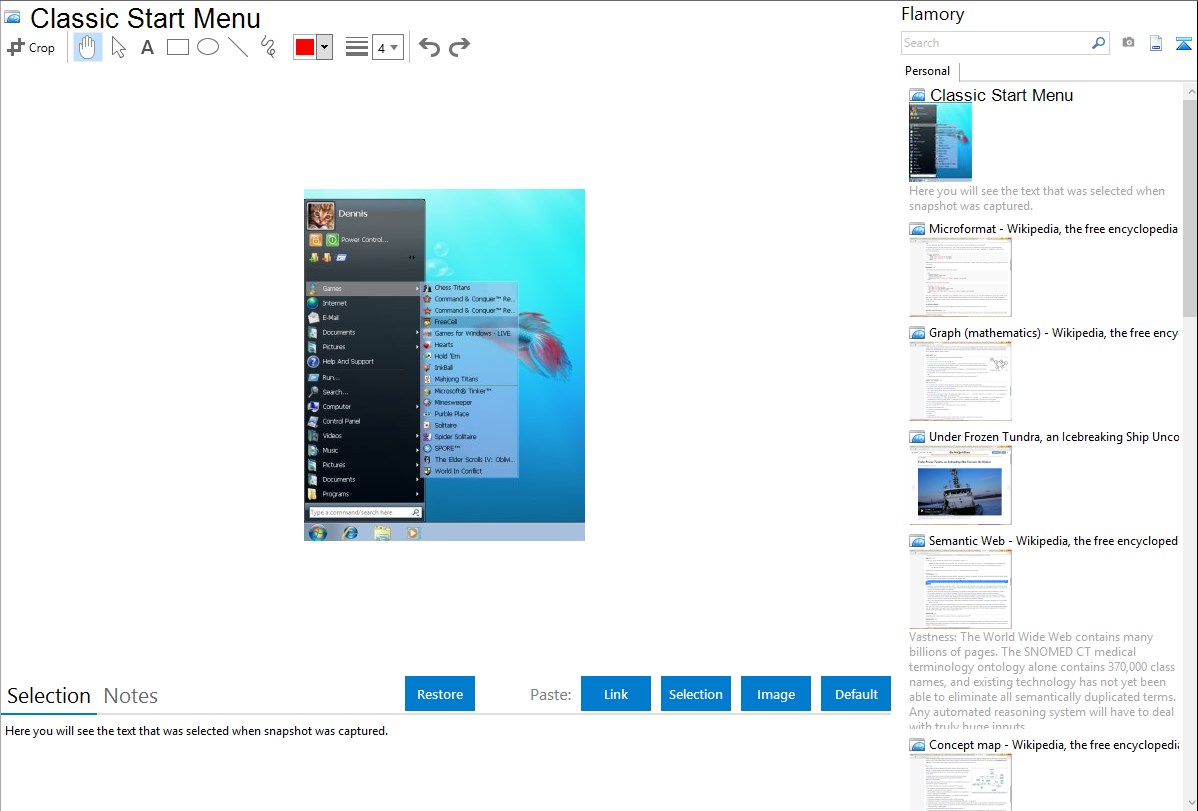Select the arrow pointer tool
The image size is (1198, 811).
coord(118,47)
